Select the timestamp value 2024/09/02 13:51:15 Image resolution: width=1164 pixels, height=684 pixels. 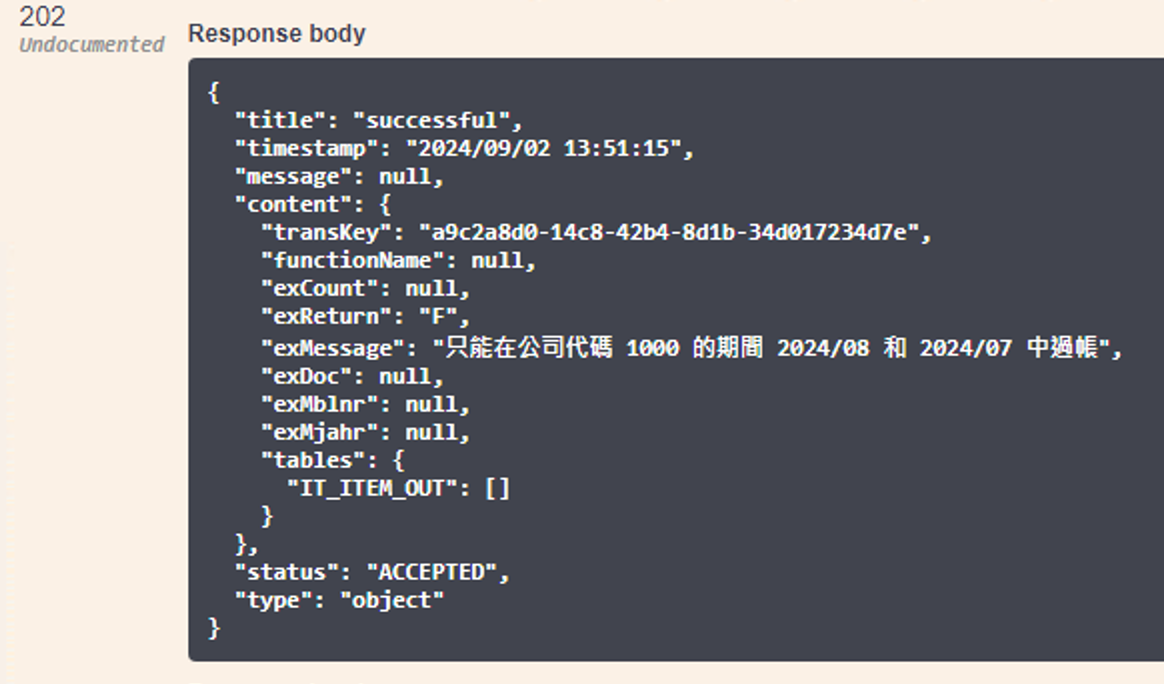click(x=548, y=149)
